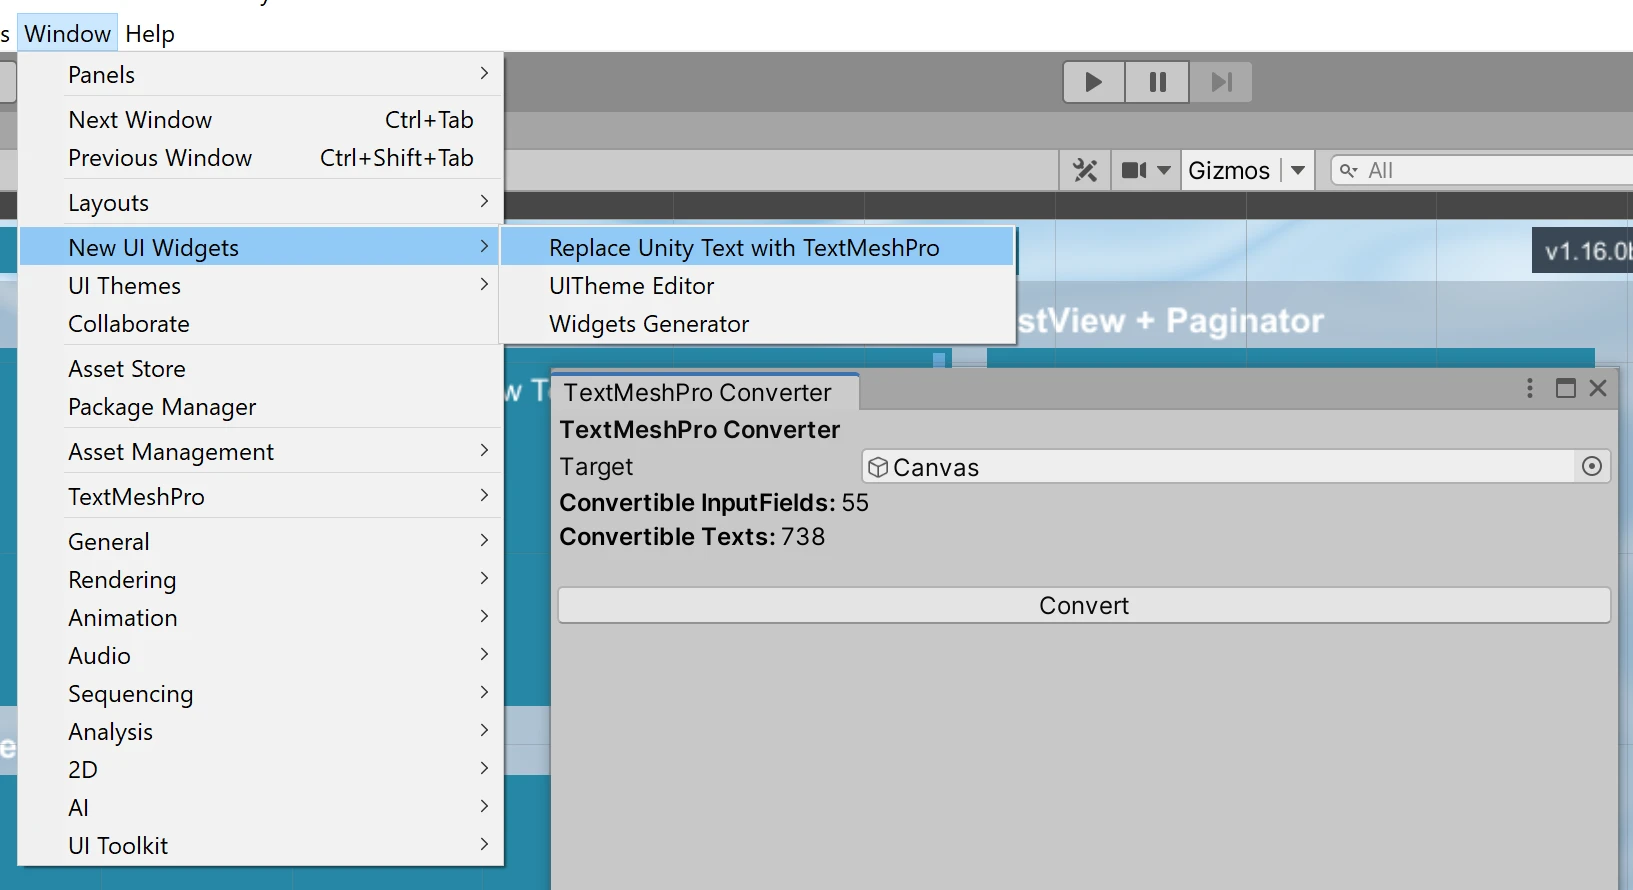Click the Target label in the converter

point(596,467)
